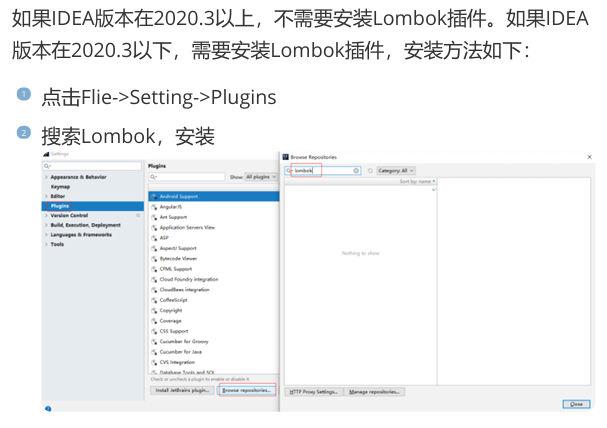Select the CVS Integration row
The height and width of the screenshot is (428, 607).
[214, 363]
